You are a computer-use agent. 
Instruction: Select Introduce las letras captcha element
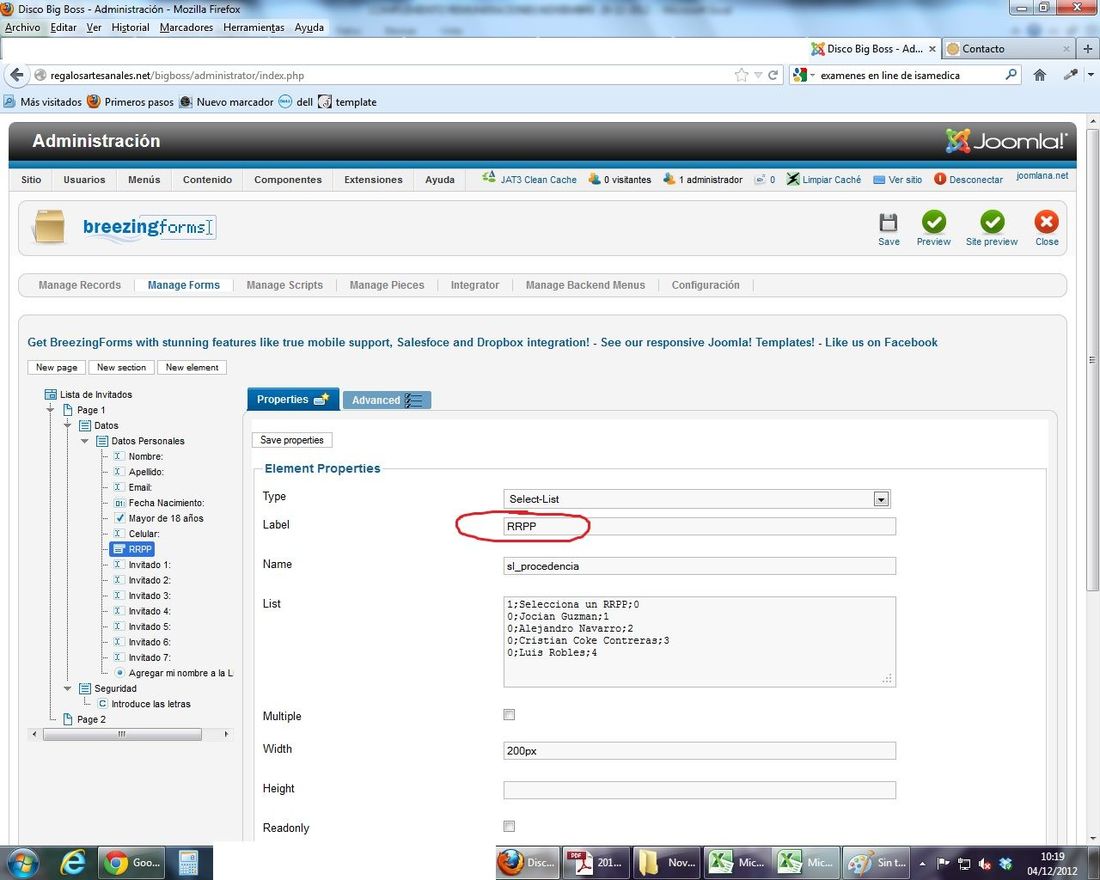(x=145, y=704)
